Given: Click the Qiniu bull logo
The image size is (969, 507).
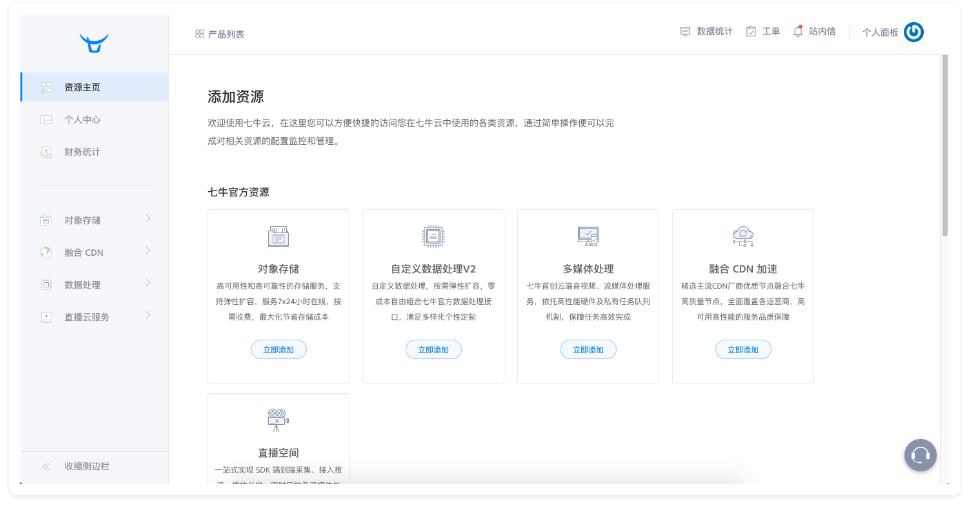Looking at the screenshot, I should tap(94, 43).
